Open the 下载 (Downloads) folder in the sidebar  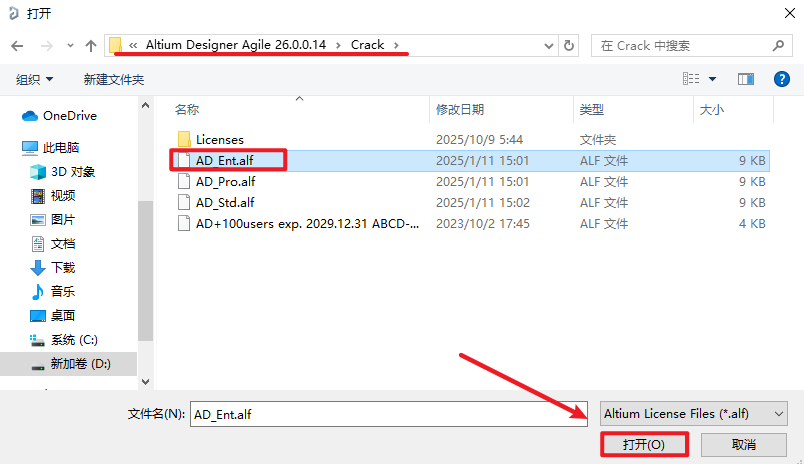point(62,268)
